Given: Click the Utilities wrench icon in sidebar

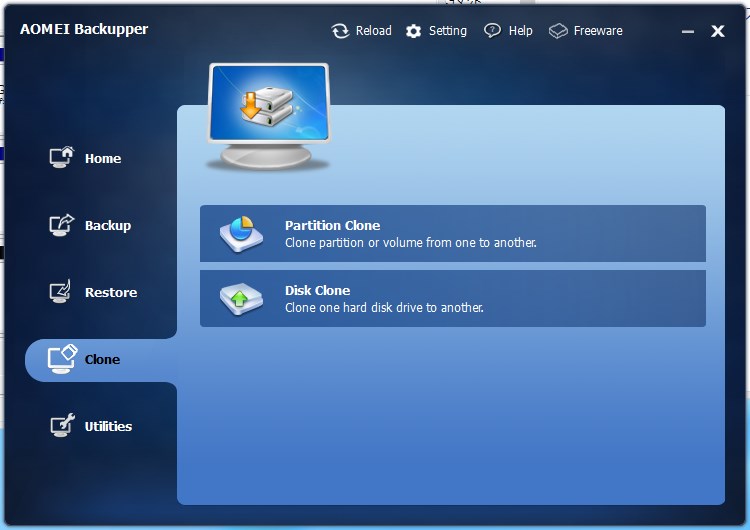Looking at the screenshot, I should [62, 426].
